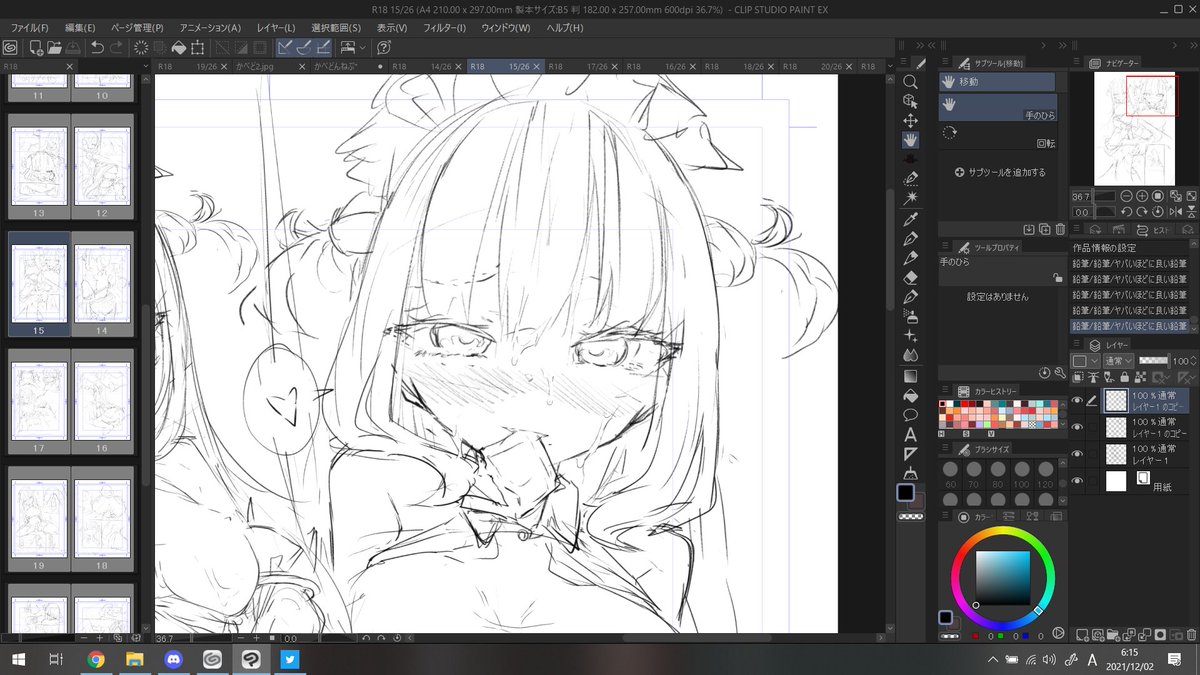The height and width of the screenshot is (675, 1200).
Task: Select the Move layer tool
Action: click(910, 120)
